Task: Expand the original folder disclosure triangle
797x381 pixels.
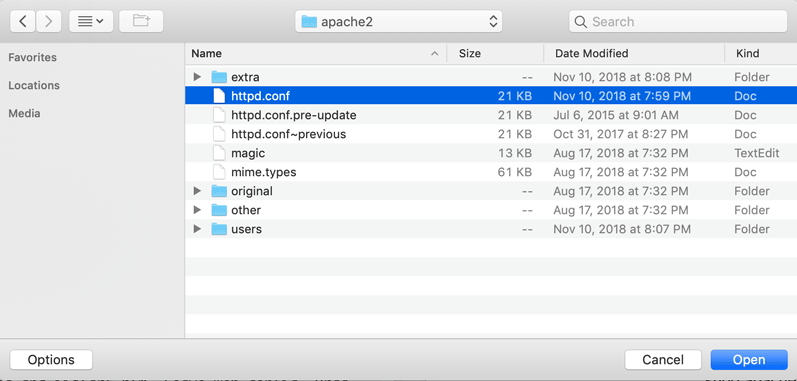Action: pyautogui.click(x=197, y=191)
